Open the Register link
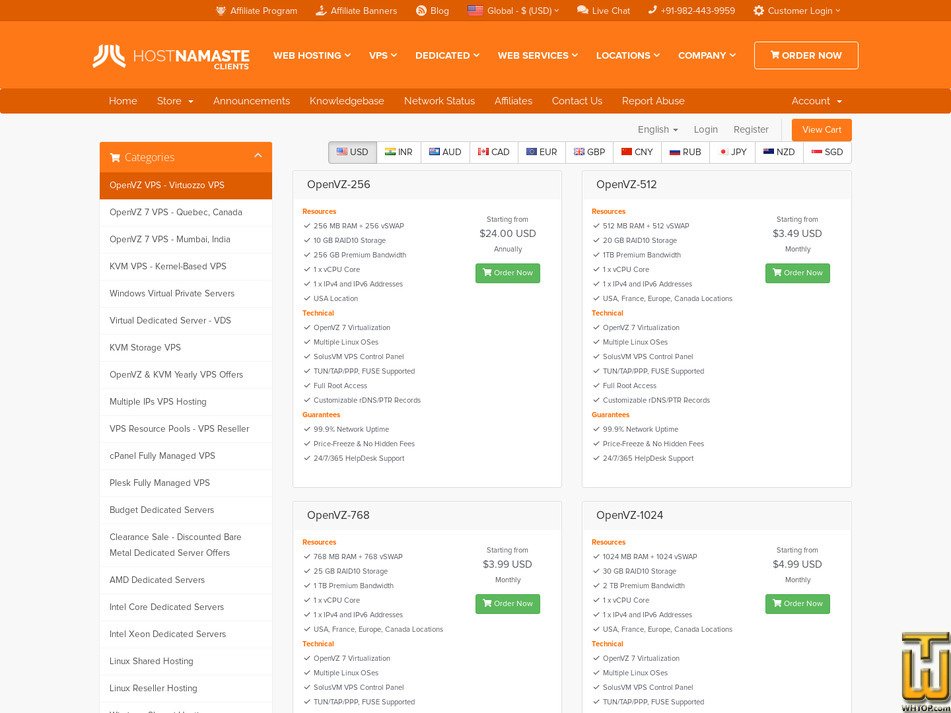Image resolution: width=951 pixels, height=713 pixels. [x=751, y=129]
